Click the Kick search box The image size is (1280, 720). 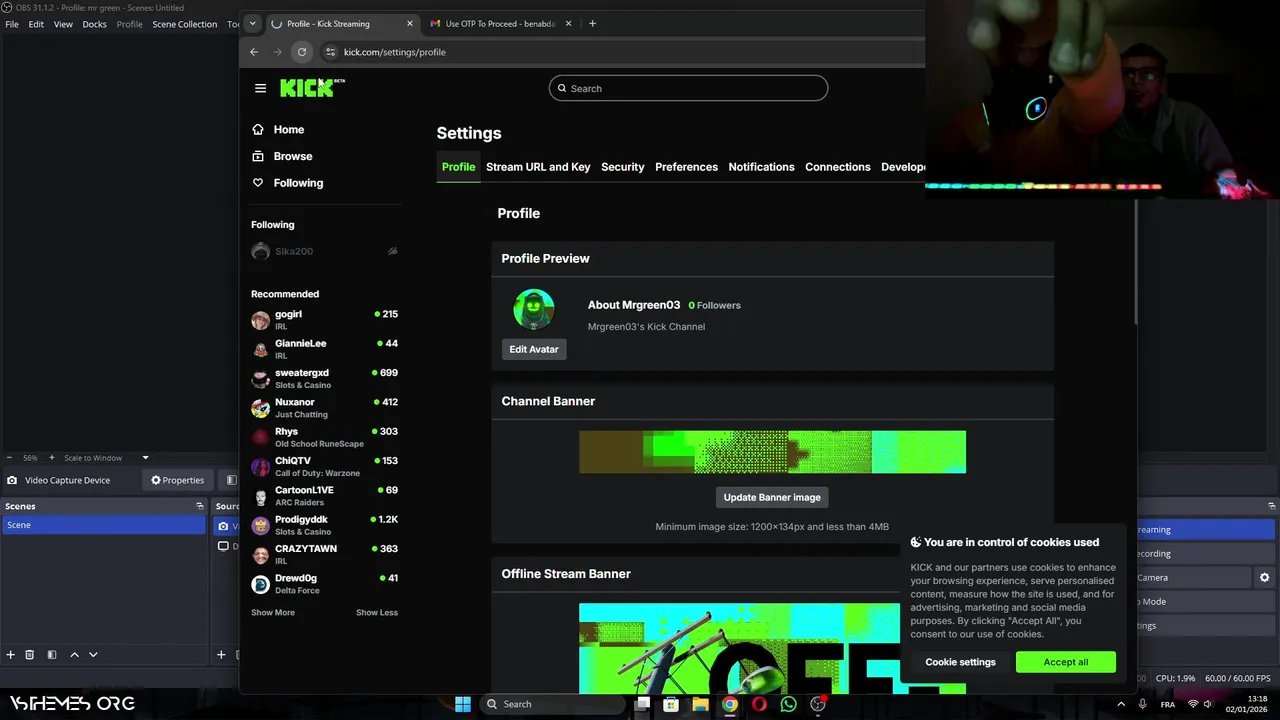click(688, 88)
